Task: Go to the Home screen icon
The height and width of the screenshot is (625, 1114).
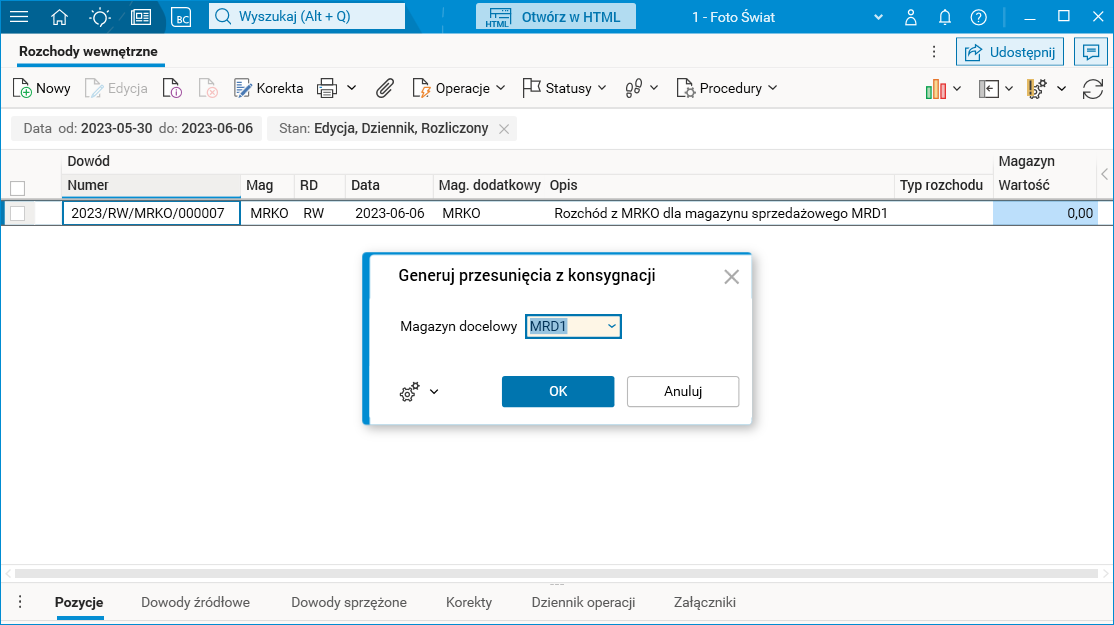Action: [x=60, y=17]
